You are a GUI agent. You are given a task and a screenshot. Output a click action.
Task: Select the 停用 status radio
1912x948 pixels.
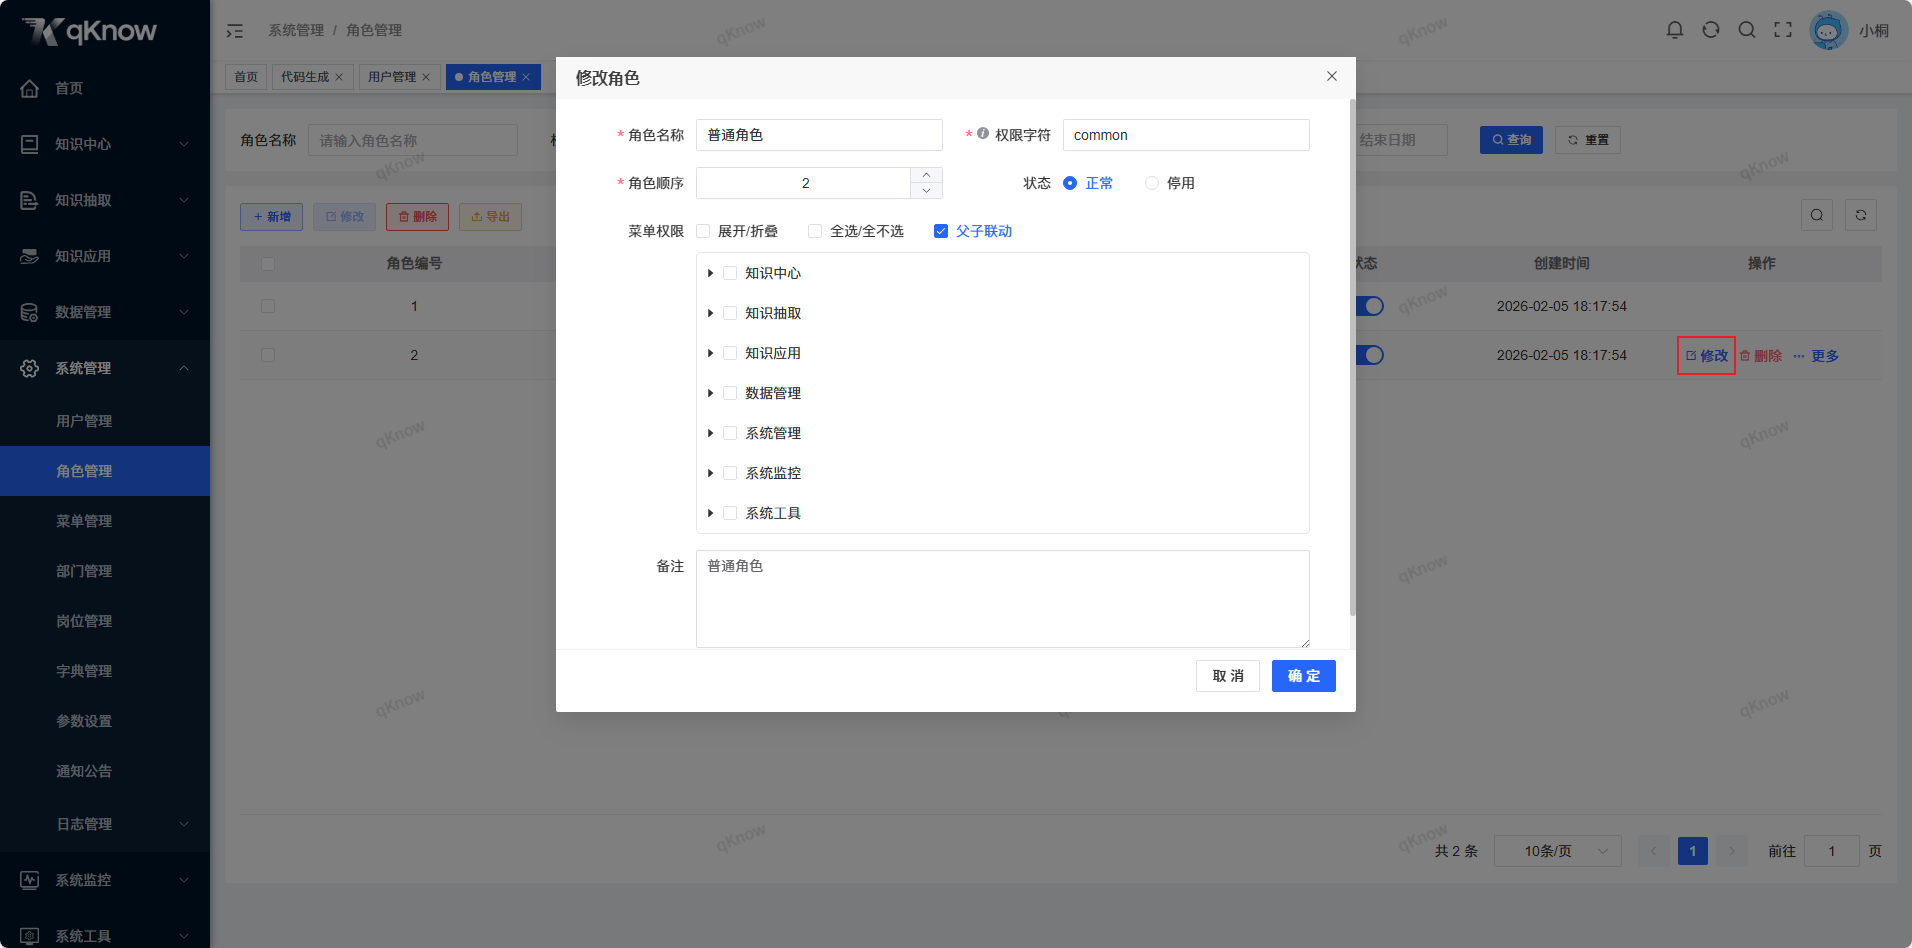coord(1152,183)
